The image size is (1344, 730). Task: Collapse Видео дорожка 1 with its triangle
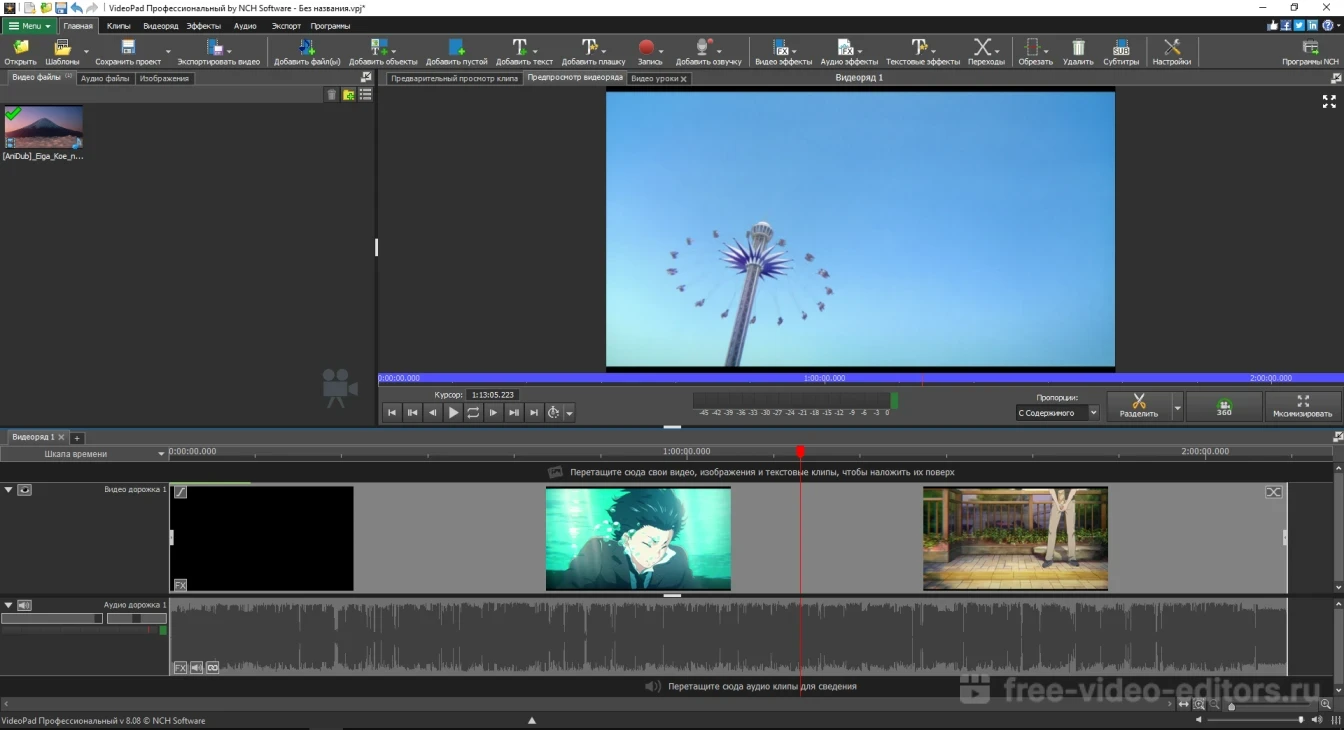[9, 490]
